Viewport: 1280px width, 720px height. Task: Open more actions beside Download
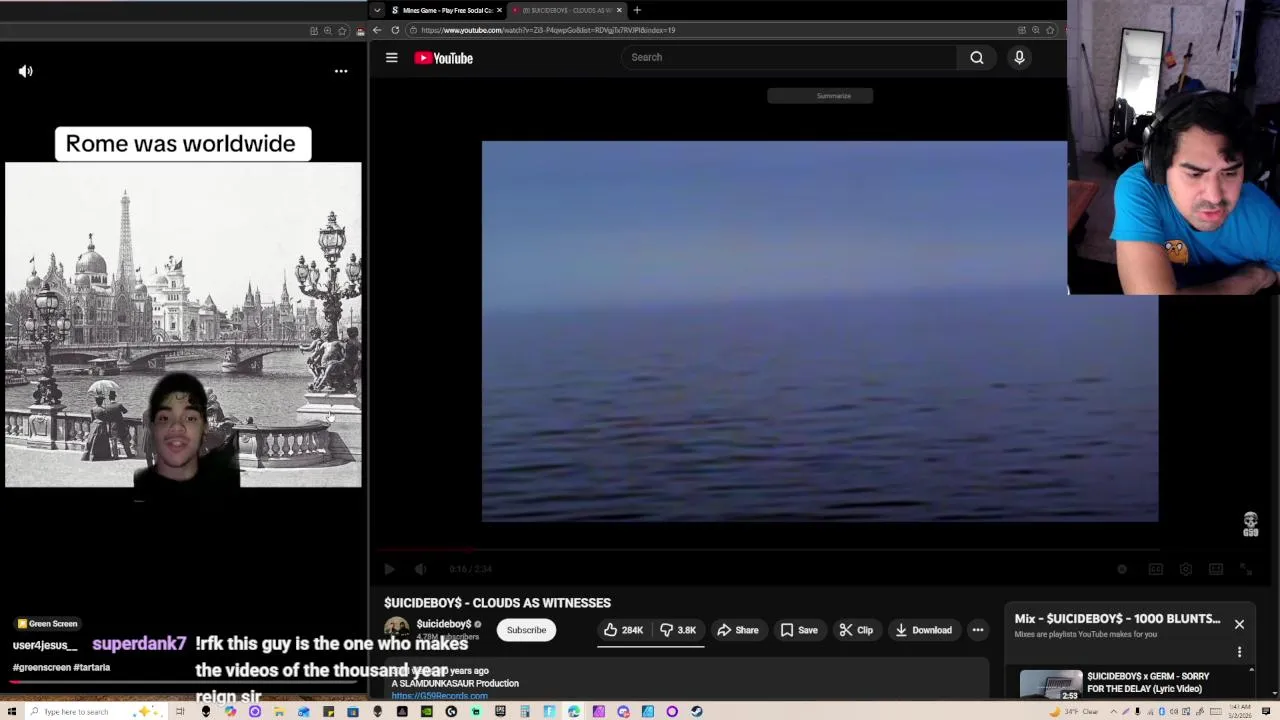978,630
